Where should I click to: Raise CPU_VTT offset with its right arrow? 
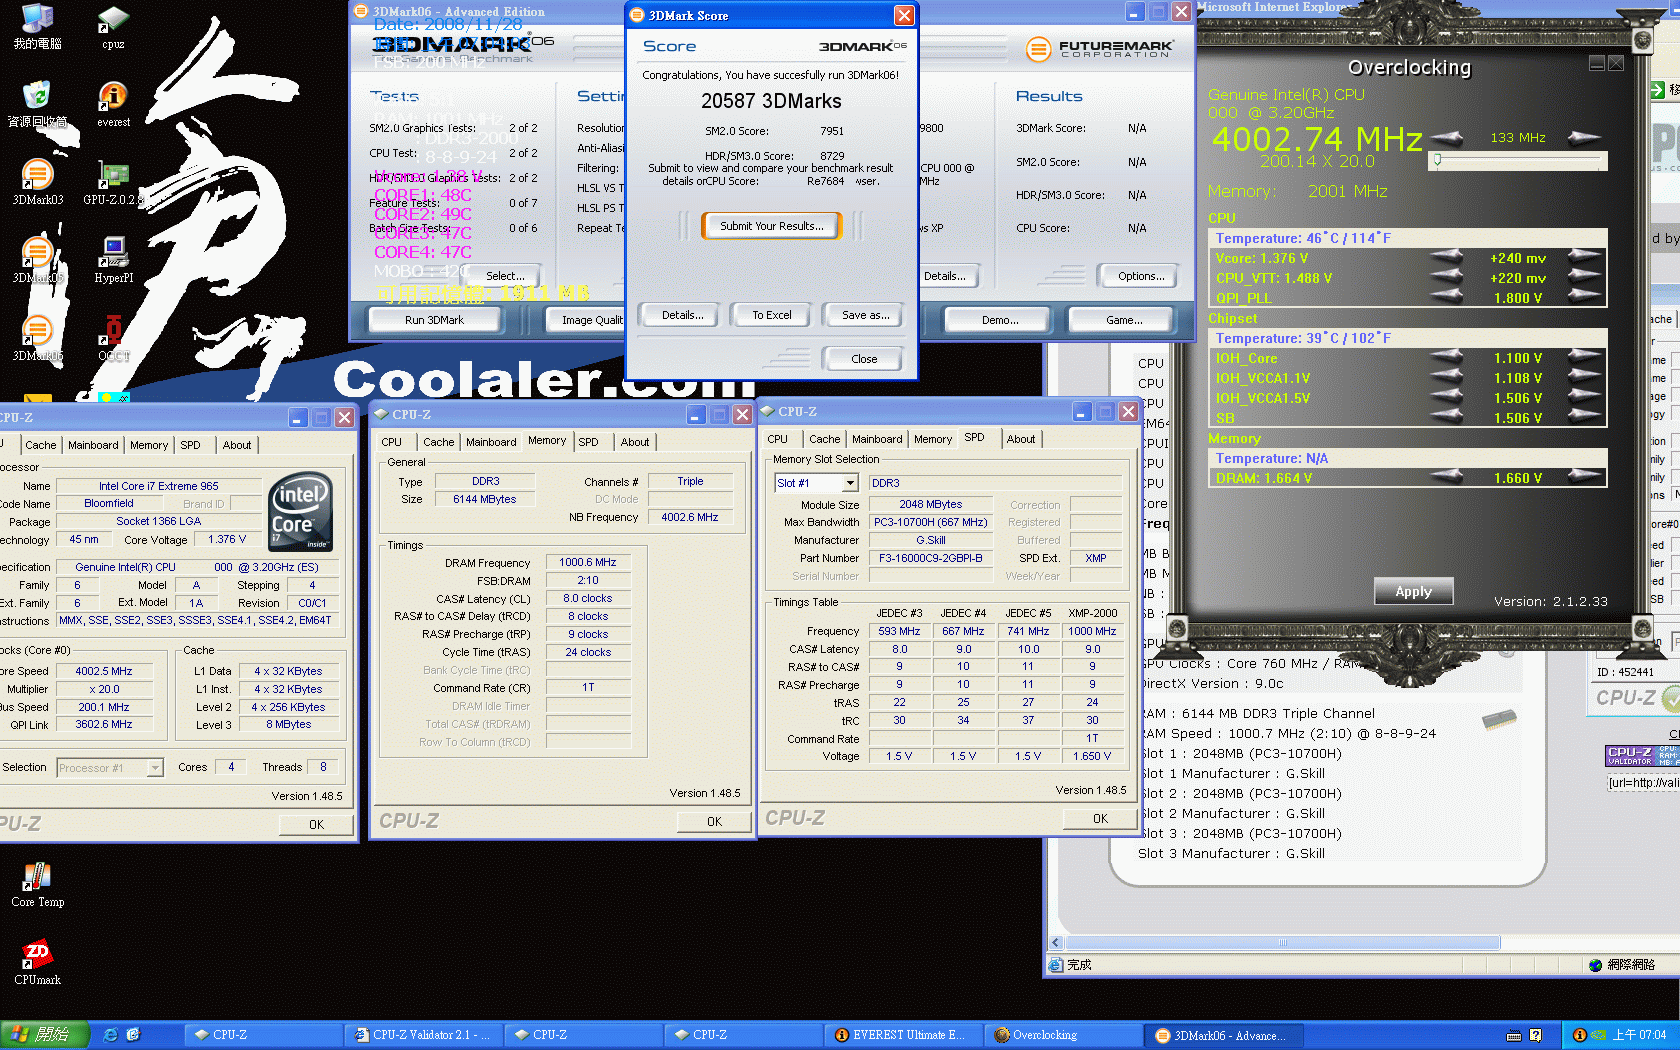(x=1584, y=278)
